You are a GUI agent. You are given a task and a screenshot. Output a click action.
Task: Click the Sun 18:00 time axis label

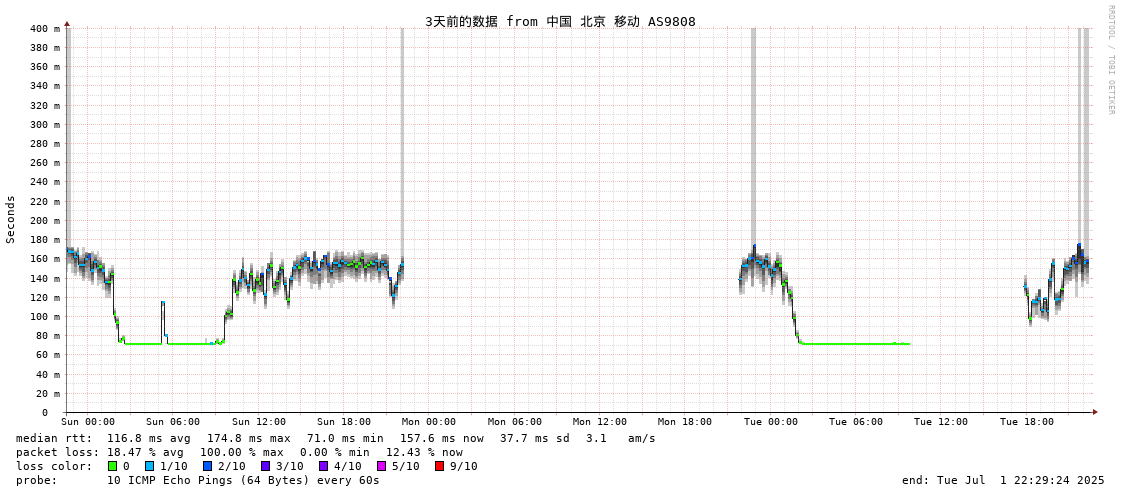click(344, 422)
